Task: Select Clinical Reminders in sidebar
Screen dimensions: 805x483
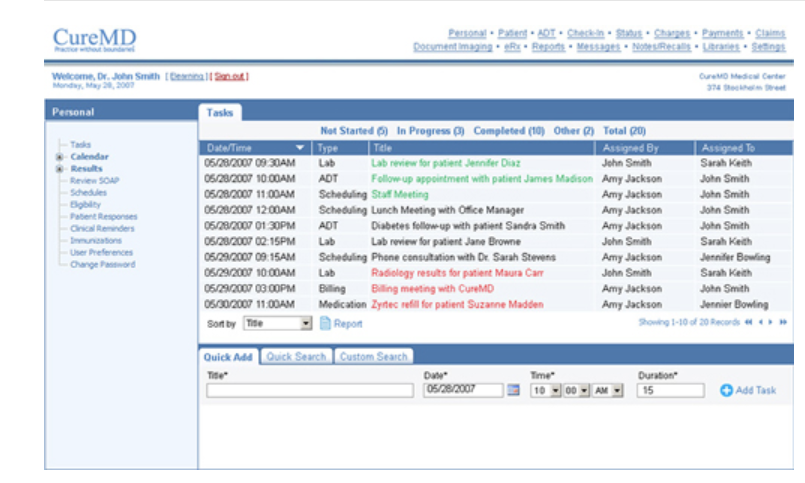Action: tap(102, 228)
